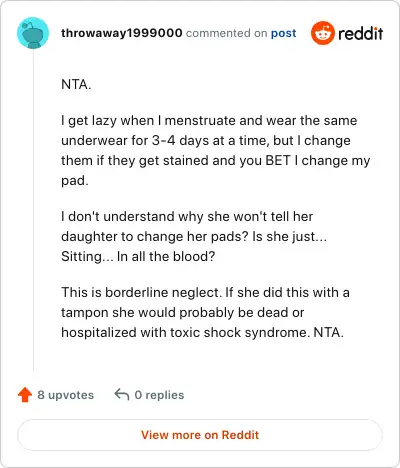Open the linked 'post'
400x468 pixels.
tap(283, 33)
